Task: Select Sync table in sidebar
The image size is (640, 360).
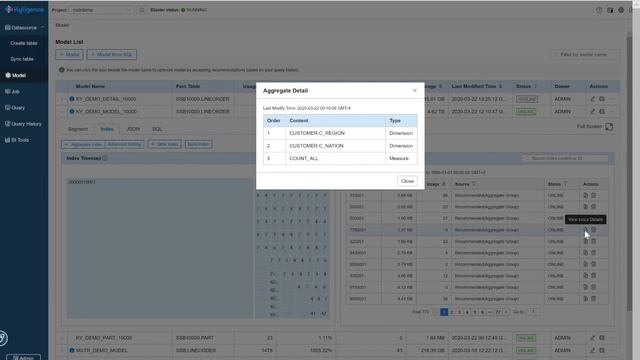Action: pyautogui.click(x=22, y=59)
